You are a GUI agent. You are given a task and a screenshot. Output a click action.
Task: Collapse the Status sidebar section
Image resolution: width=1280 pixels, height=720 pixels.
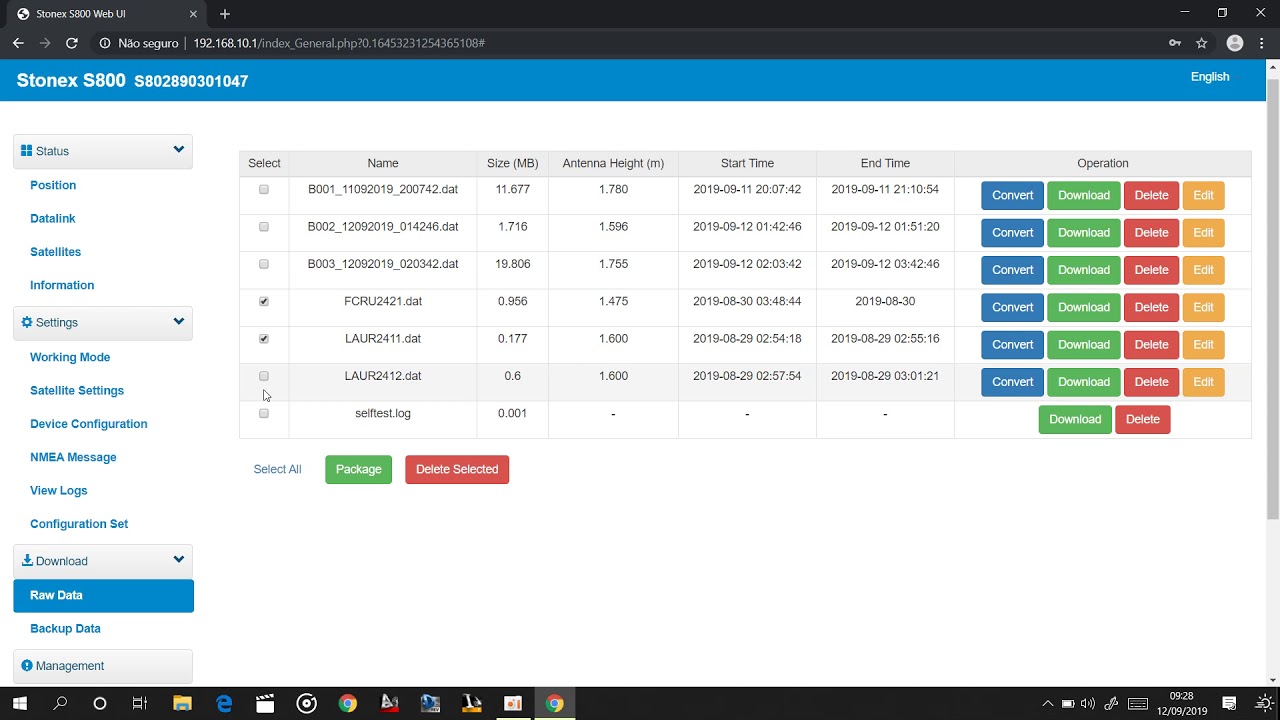[103, 151]
